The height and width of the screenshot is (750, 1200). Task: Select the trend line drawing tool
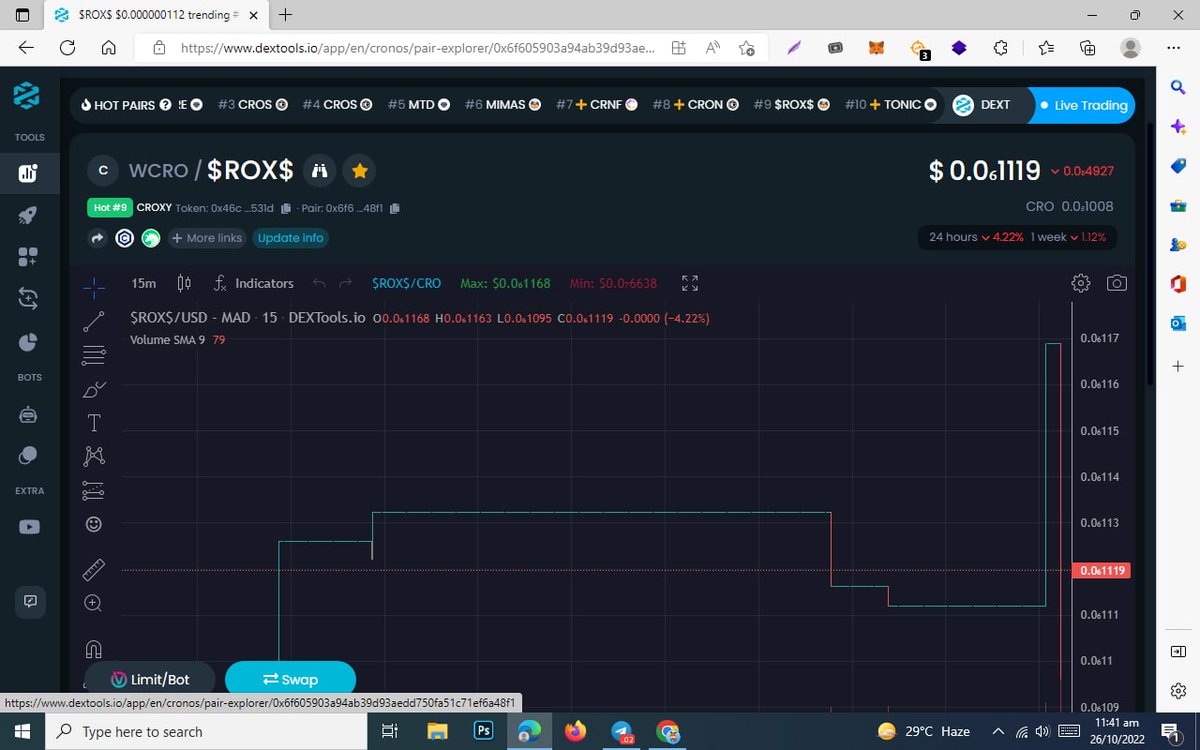click(93, 321)
